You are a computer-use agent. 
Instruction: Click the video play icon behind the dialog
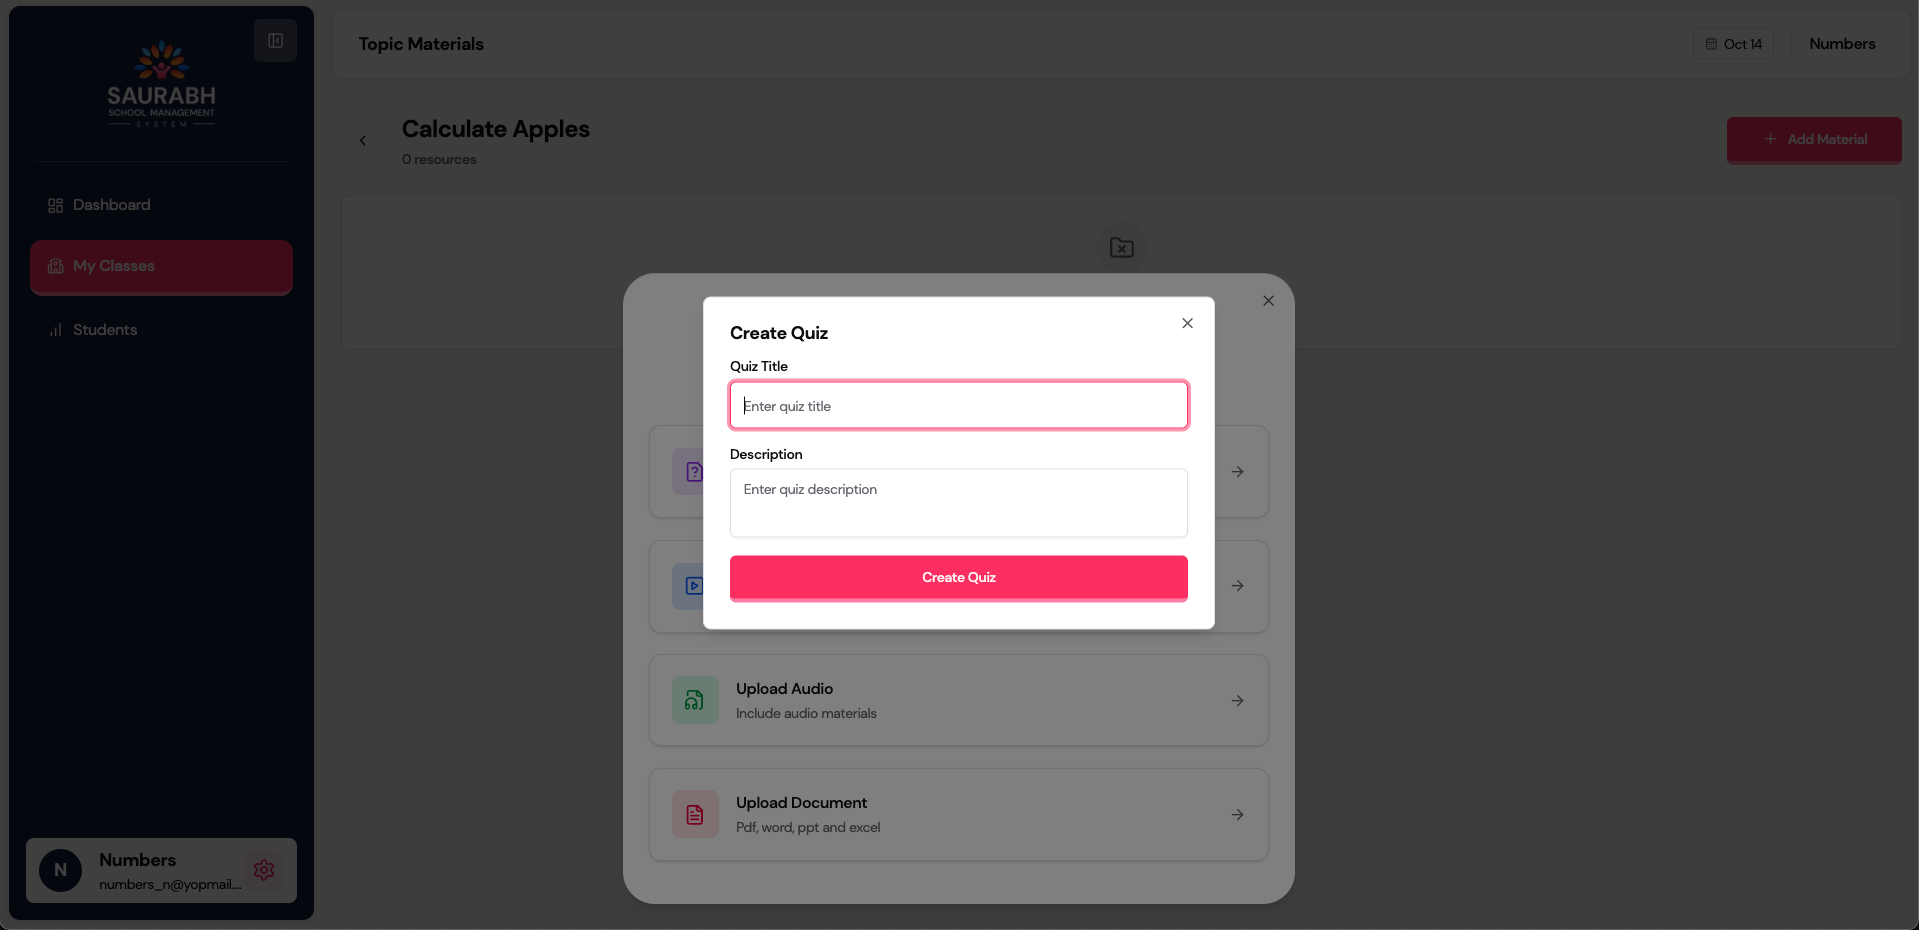point(692,586)
